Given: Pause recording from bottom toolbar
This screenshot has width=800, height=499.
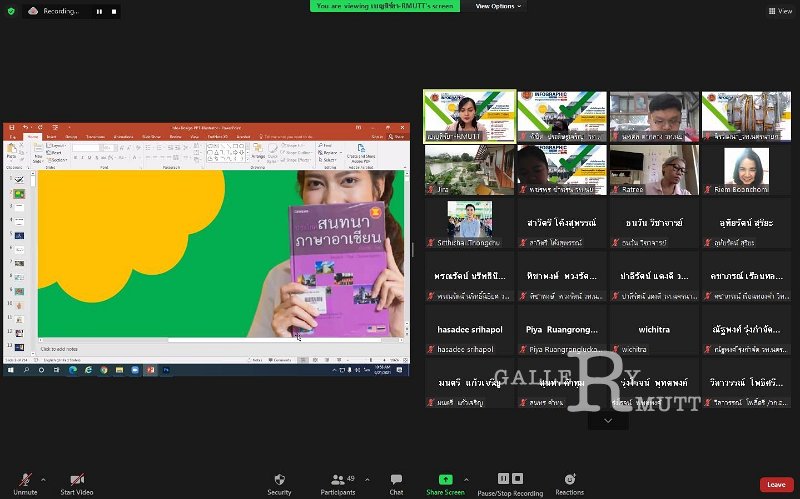Looking at the screenshot, I should coord(503,479).
